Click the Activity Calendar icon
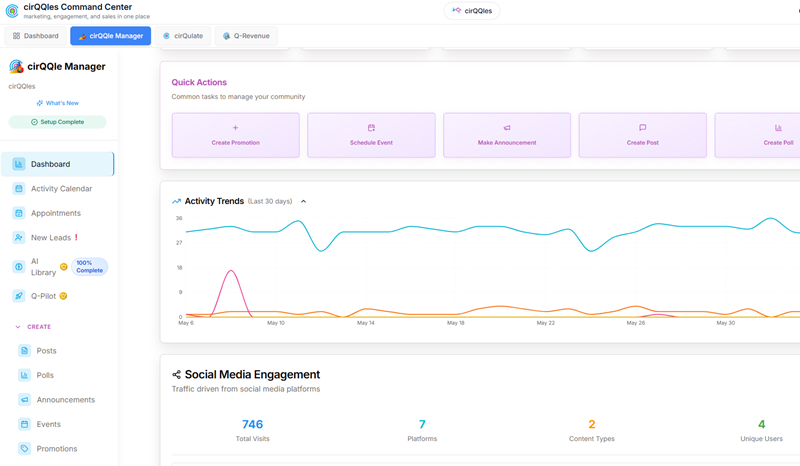800x466 pixels. (x=19, y=188)
